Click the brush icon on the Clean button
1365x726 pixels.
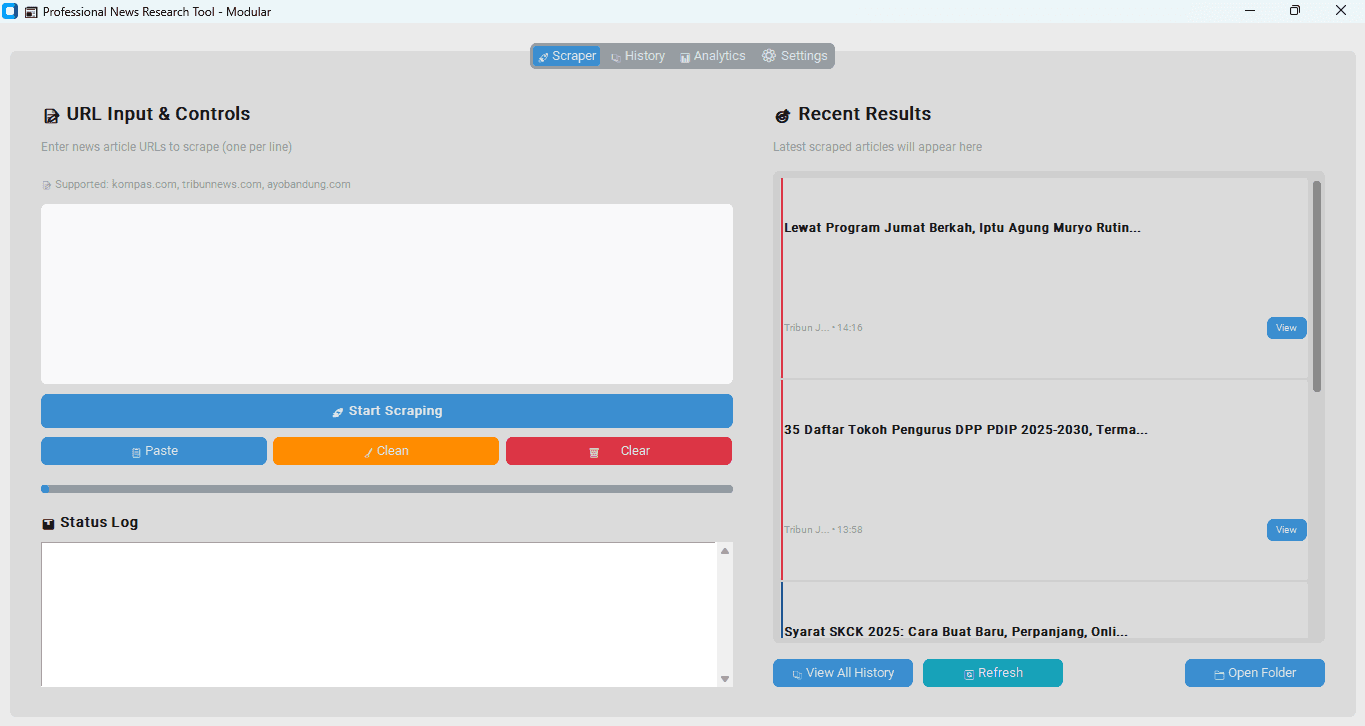[366, 451]
